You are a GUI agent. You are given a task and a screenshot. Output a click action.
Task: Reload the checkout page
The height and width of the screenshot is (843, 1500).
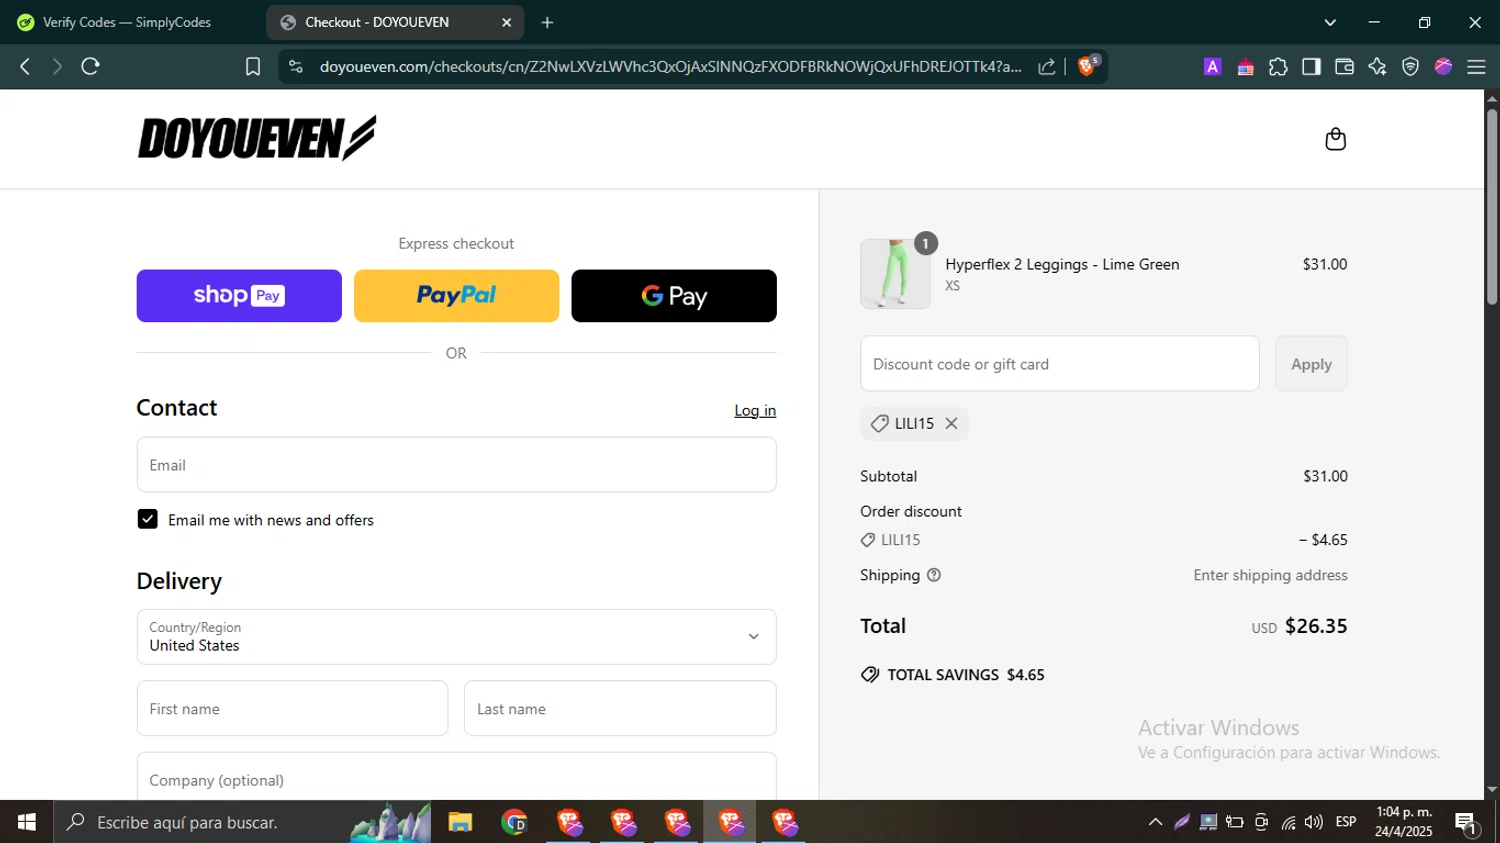pyautogui.click(x=91, y=67)
